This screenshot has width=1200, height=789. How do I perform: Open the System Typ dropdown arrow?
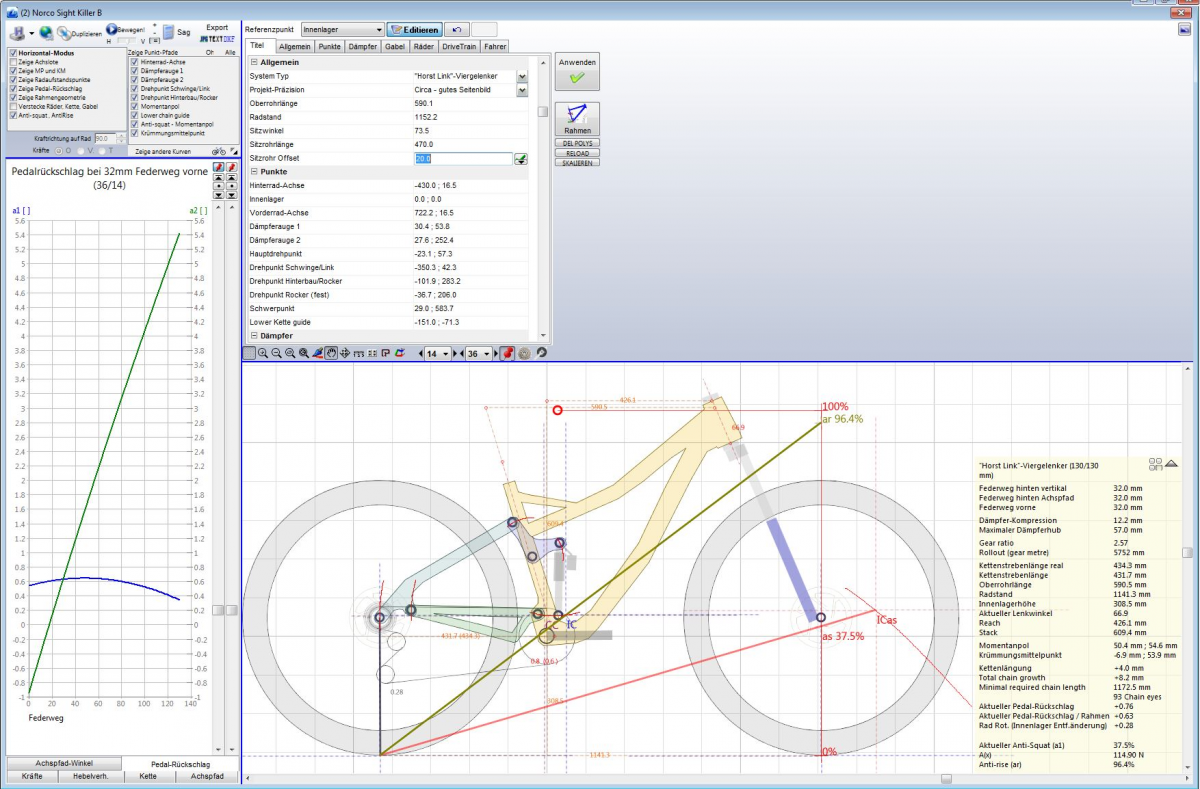click(522, 76)
